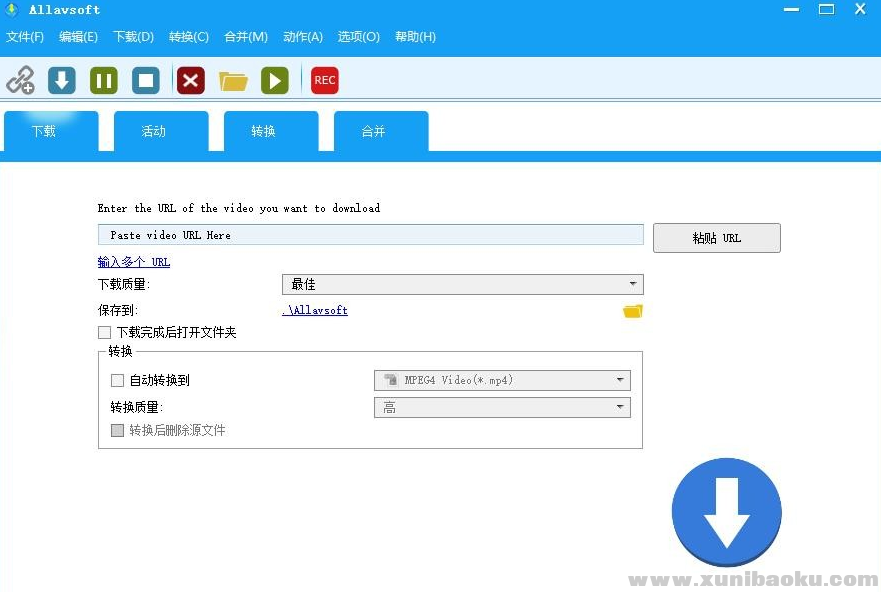Click inside the video URL input field

[370, 234]
